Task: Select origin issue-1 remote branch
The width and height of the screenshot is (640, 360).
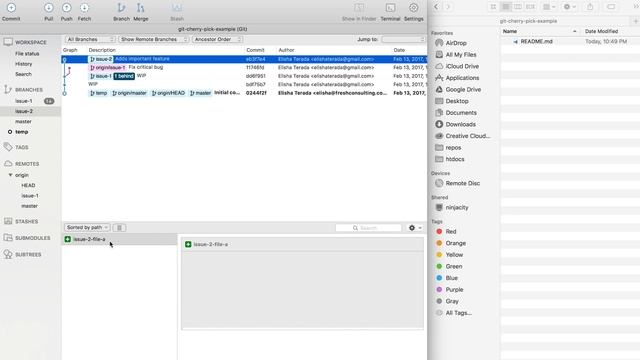Action: (x=30, y=196)
